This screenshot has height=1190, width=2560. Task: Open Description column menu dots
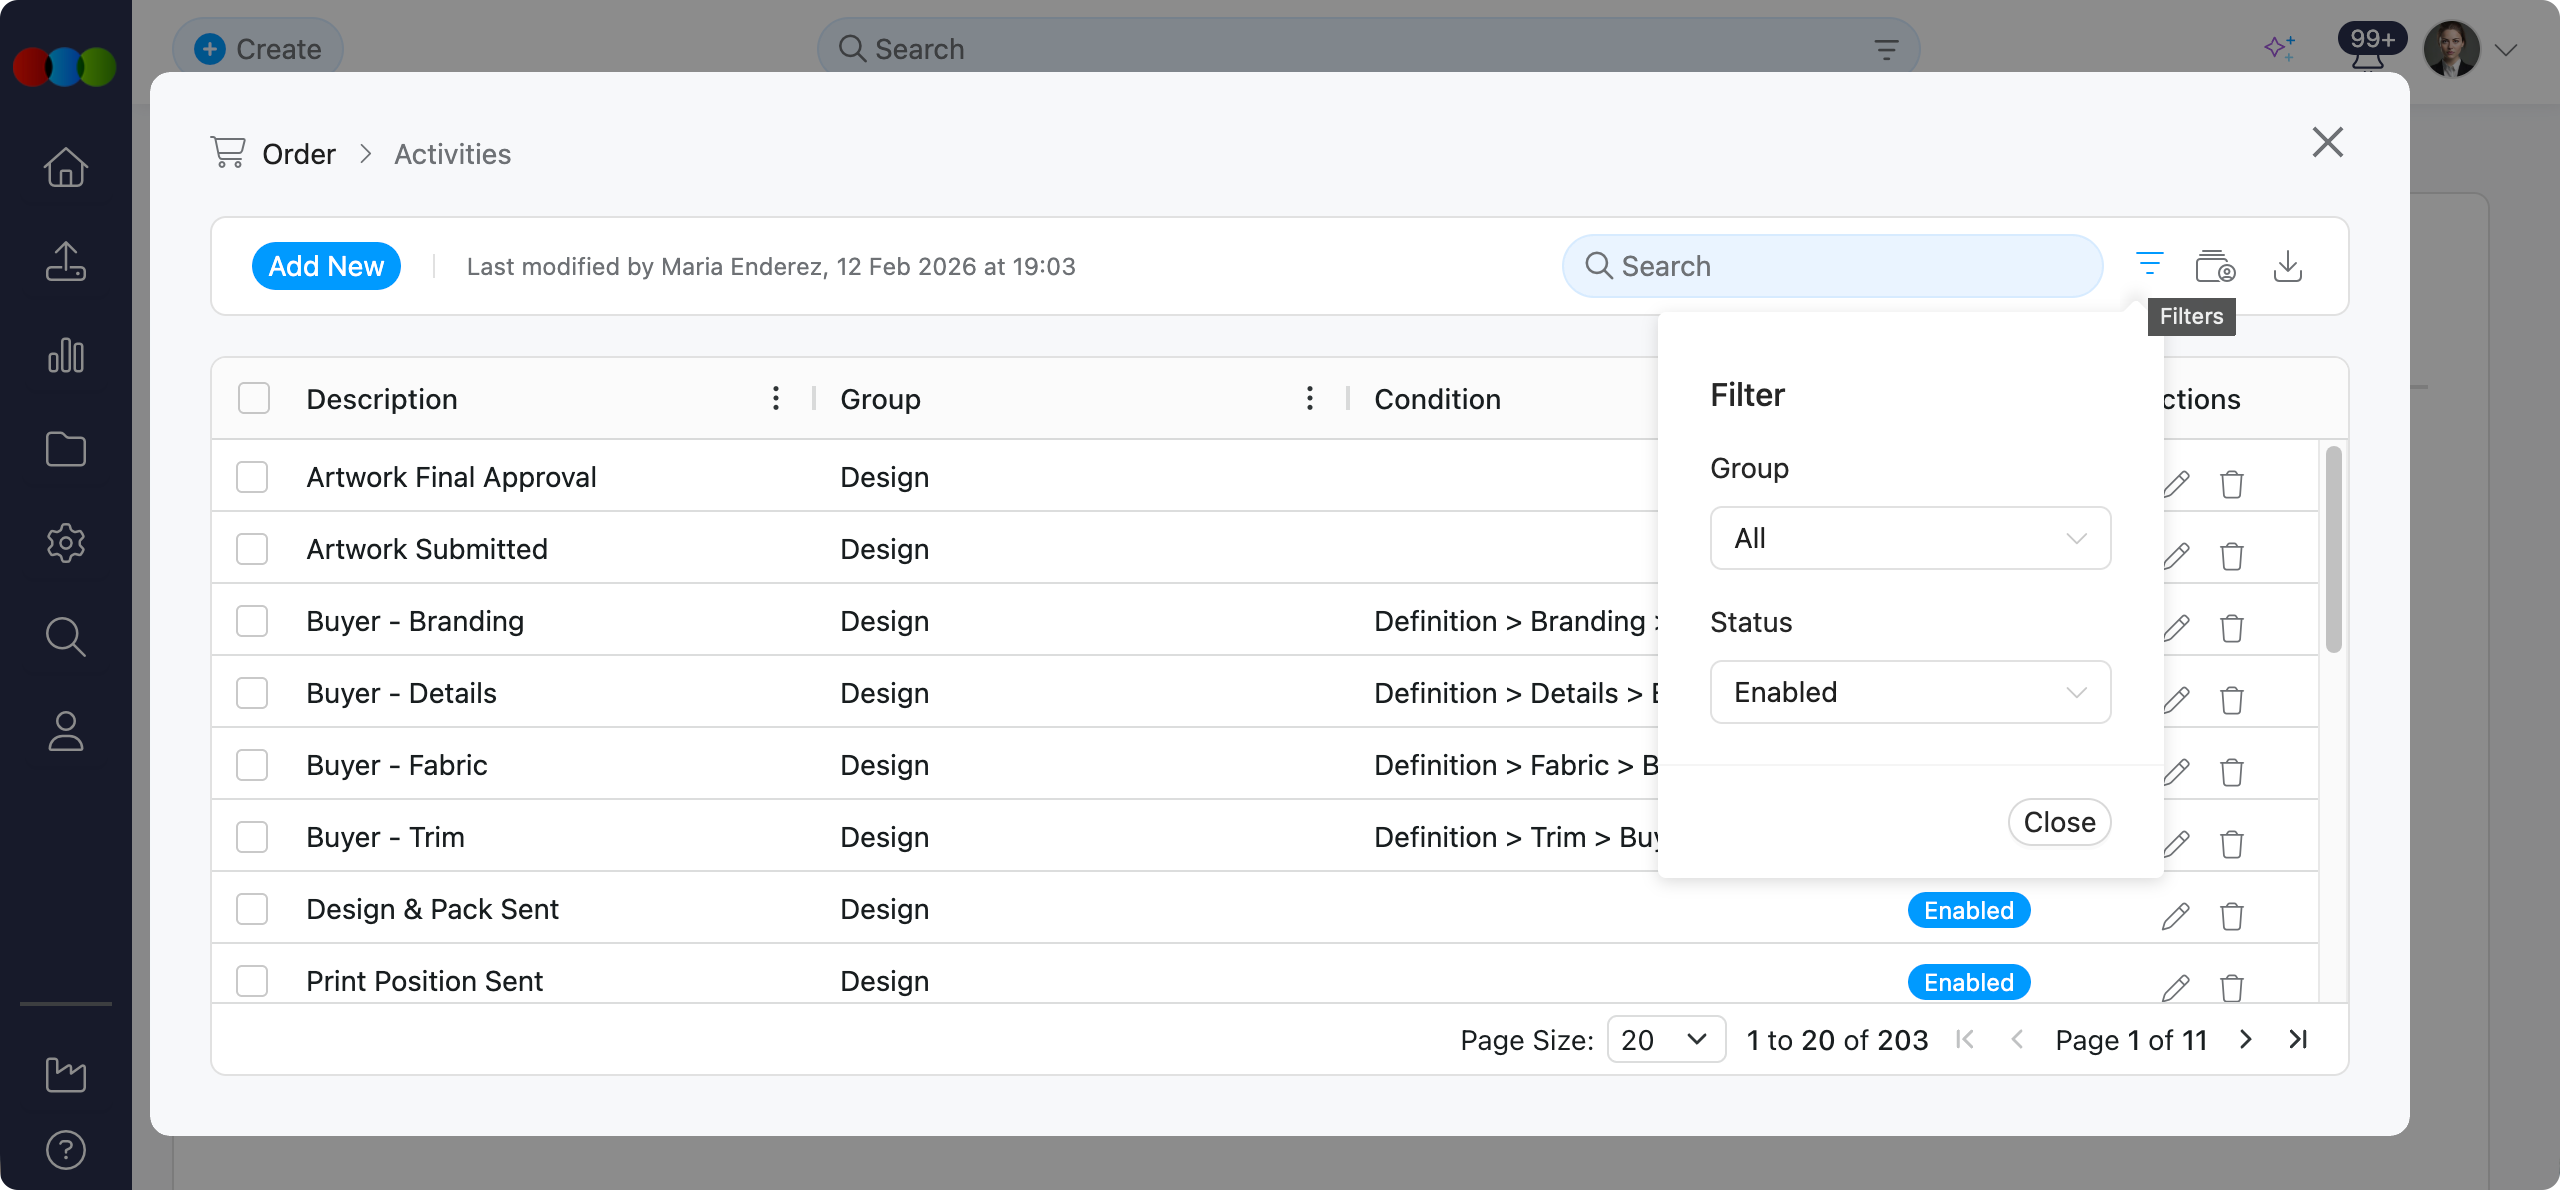pyautogui.click(x=776, y=398)
